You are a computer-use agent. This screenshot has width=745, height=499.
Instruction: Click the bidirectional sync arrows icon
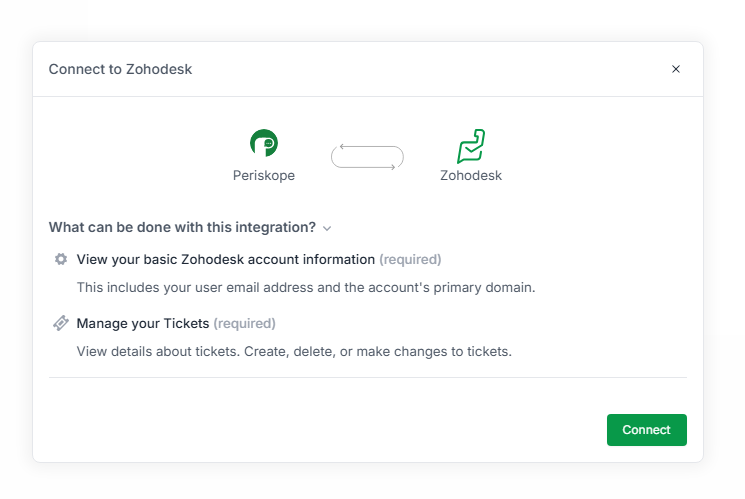coord(367,157)
